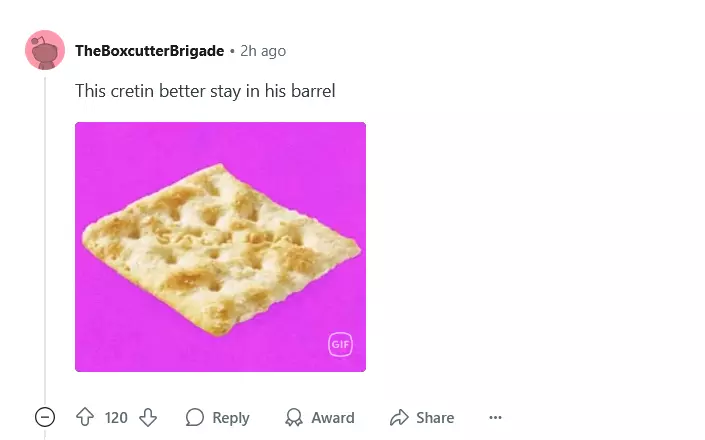Click the GIF badge on the image
The image size is (705, 440).
[x=340, y=344]
